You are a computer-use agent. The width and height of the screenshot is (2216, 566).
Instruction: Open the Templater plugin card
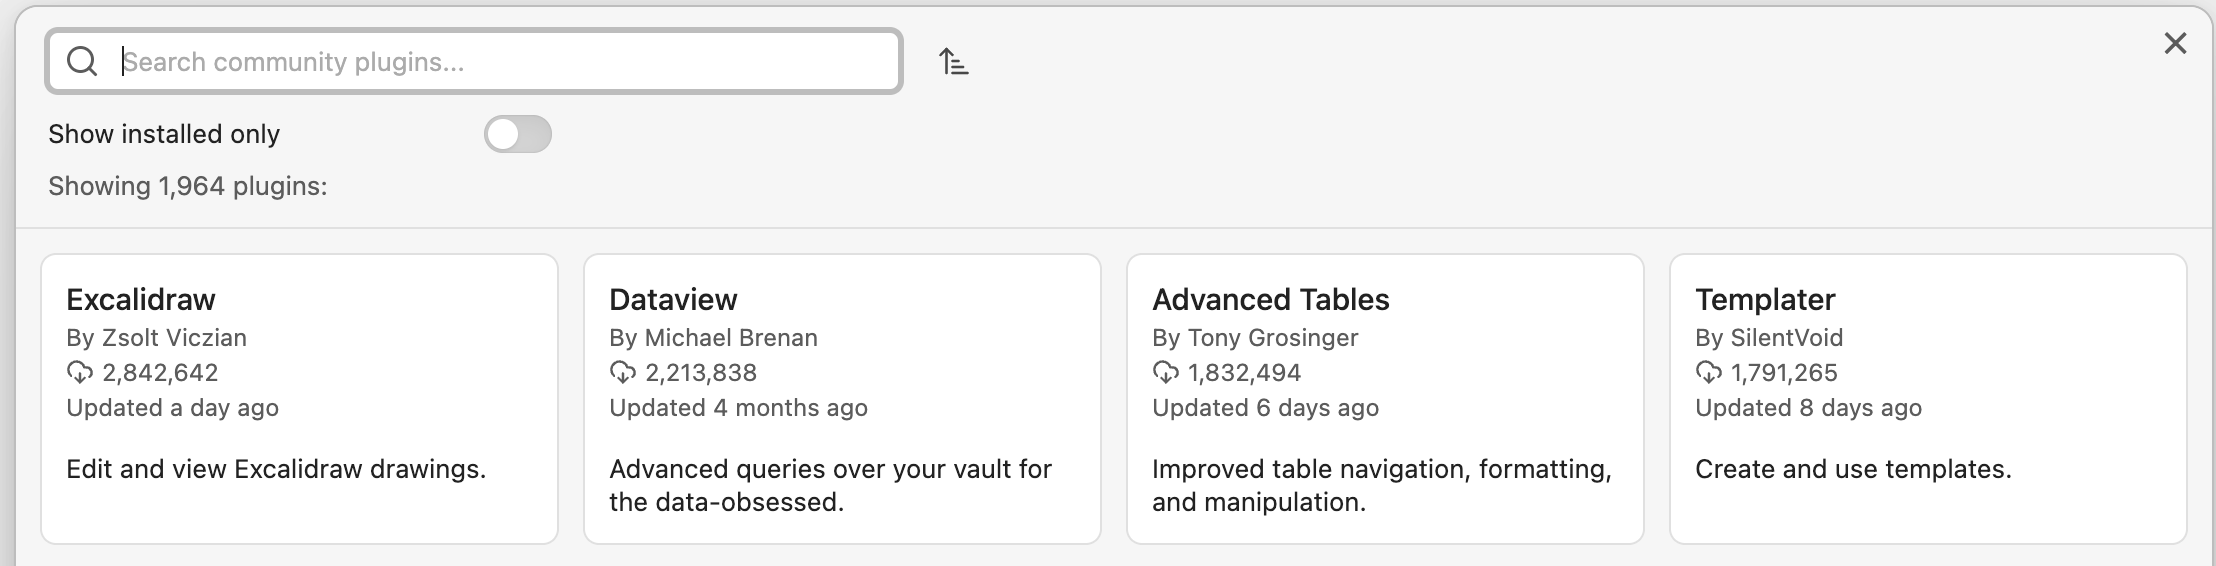tap(1928, 399)
